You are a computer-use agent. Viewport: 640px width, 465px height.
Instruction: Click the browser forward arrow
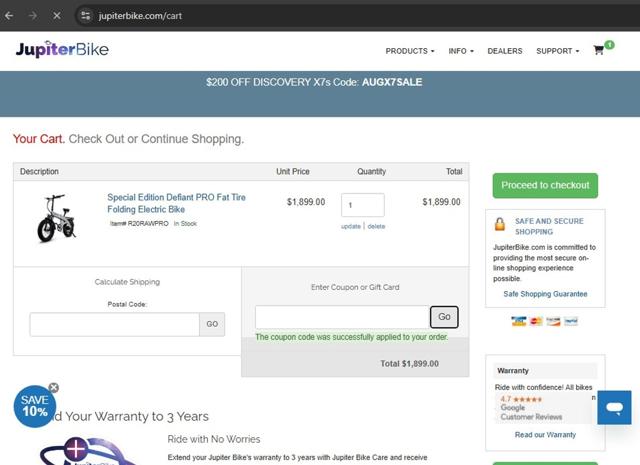point(33,16)
